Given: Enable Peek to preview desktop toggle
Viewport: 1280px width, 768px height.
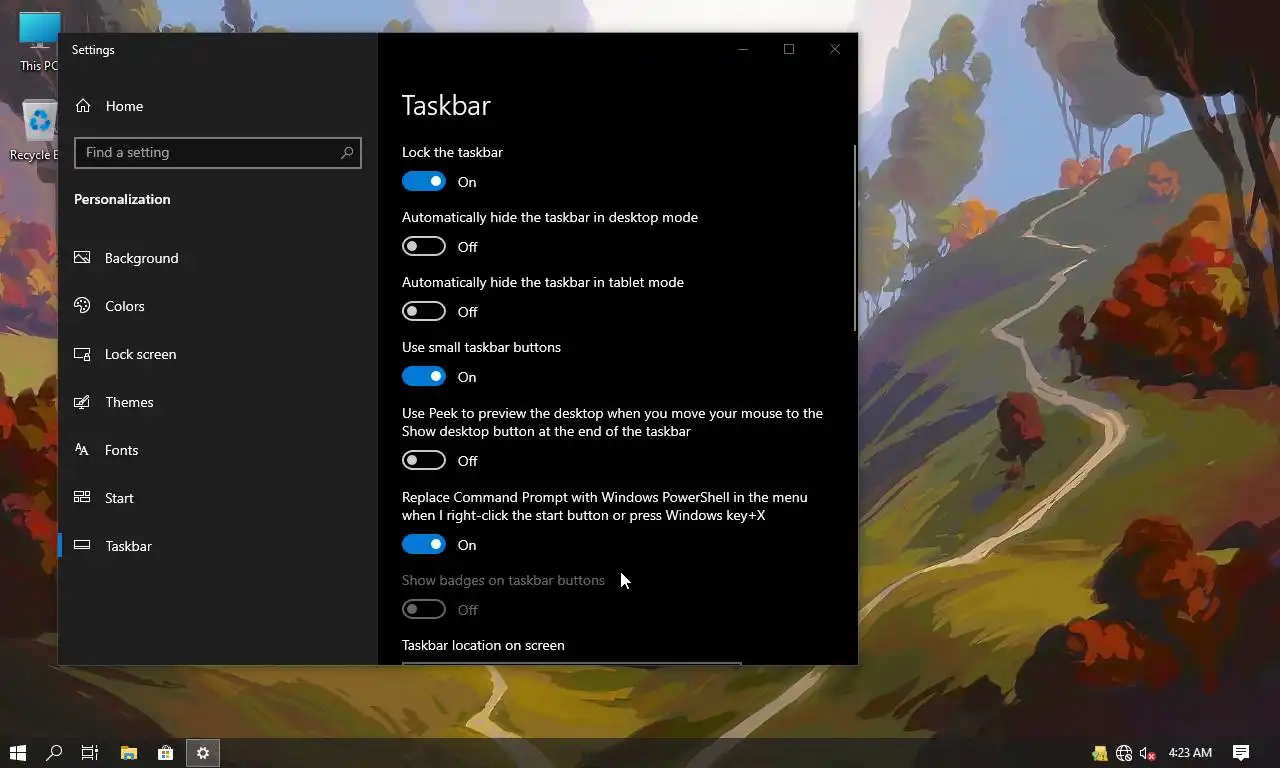Looking at the screenshot, I should pos(424,461).
